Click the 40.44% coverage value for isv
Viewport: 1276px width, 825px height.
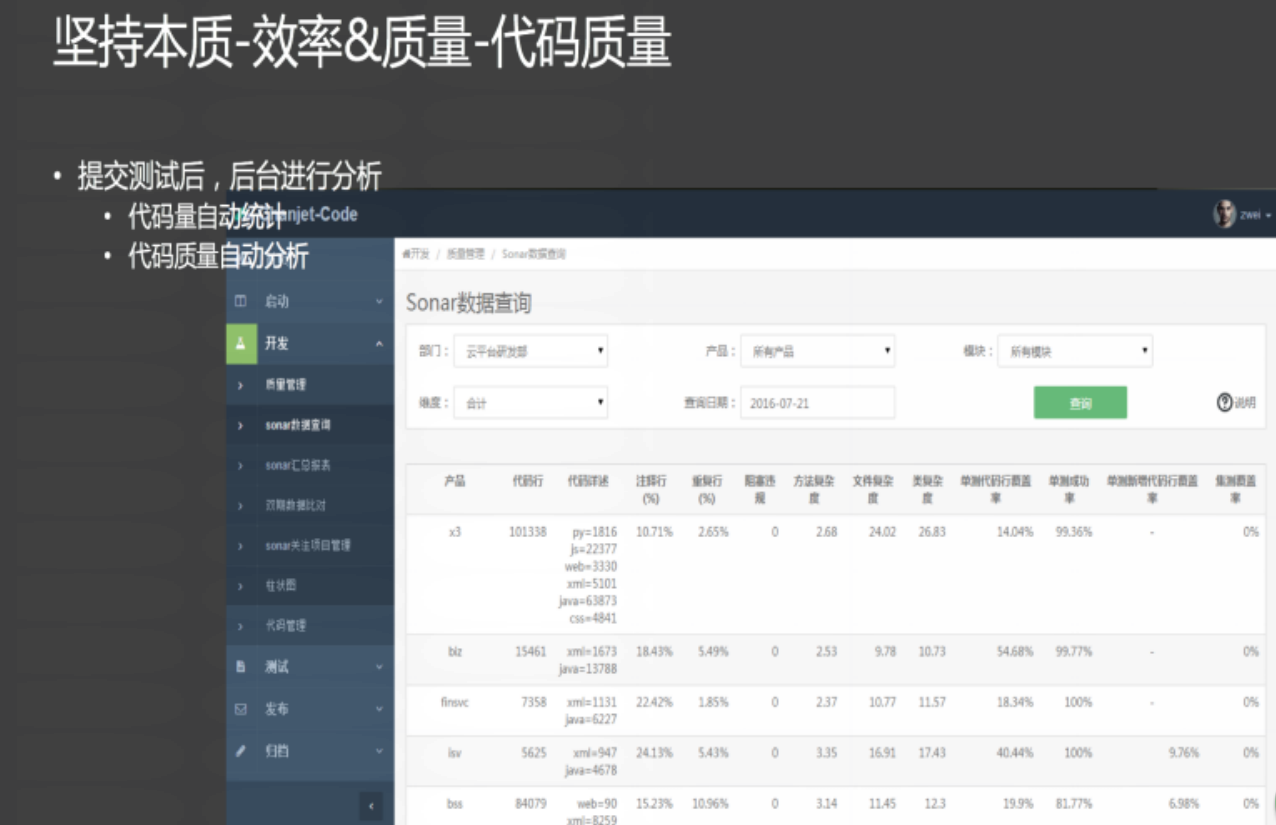1015,752
